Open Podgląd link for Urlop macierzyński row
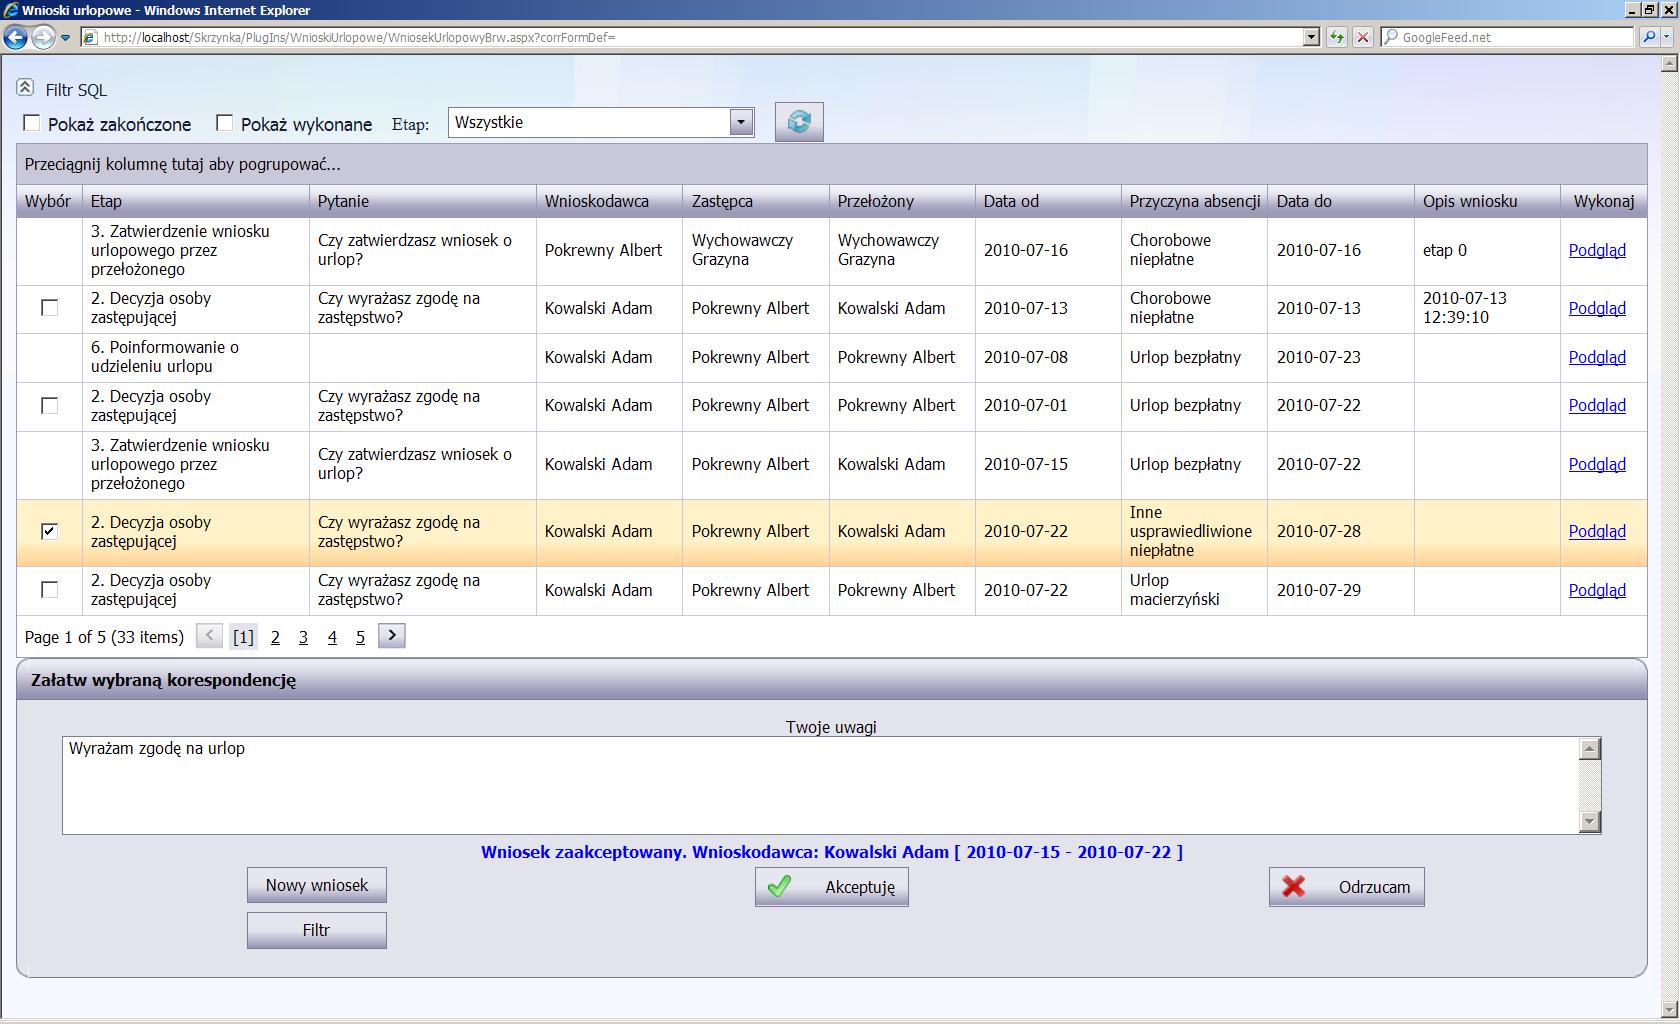The width and height of the screenshot is (1680, 1024). point(1596,590)
